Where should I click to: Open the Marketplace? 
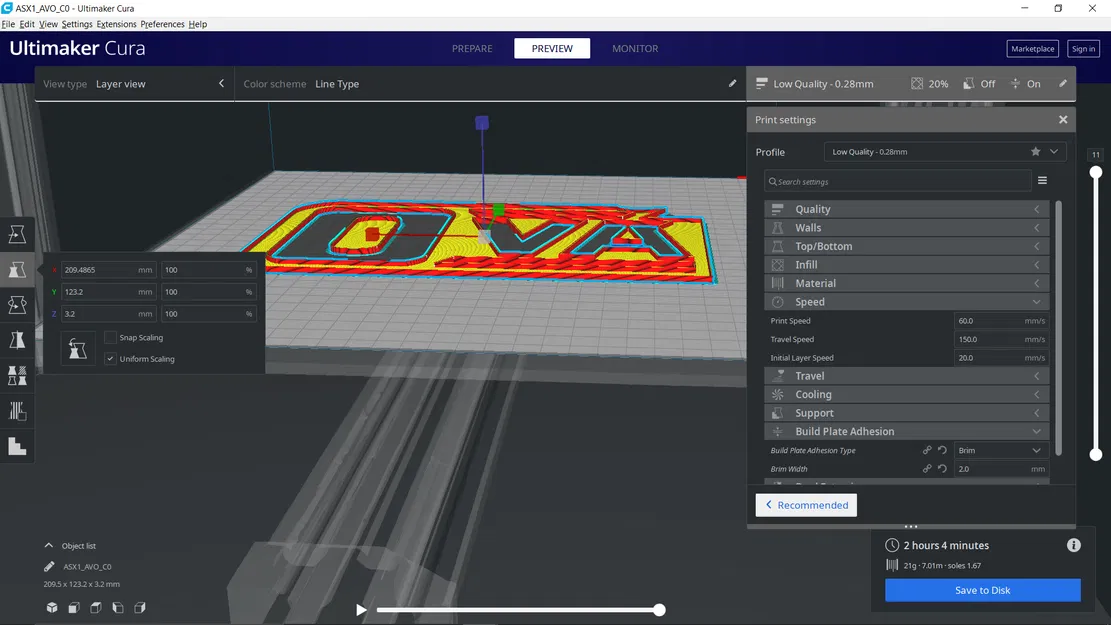click(1032, 48)
